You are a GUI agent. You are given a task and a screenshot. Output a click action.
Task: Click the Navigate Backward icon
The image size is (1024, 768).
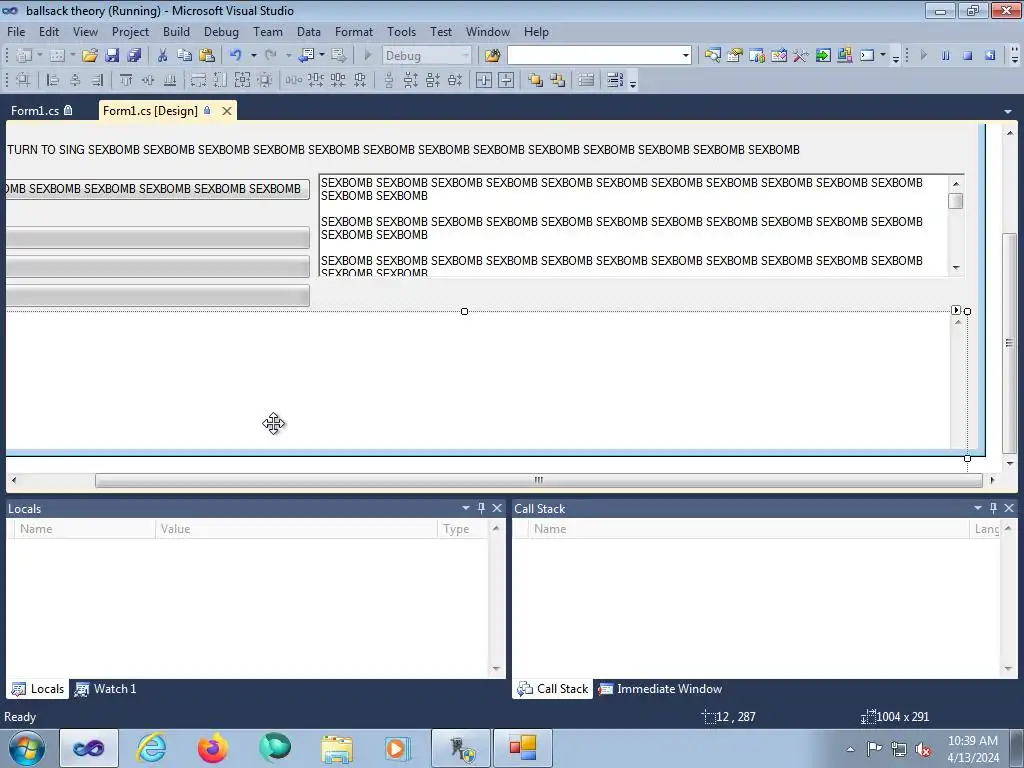coord(306,56)
